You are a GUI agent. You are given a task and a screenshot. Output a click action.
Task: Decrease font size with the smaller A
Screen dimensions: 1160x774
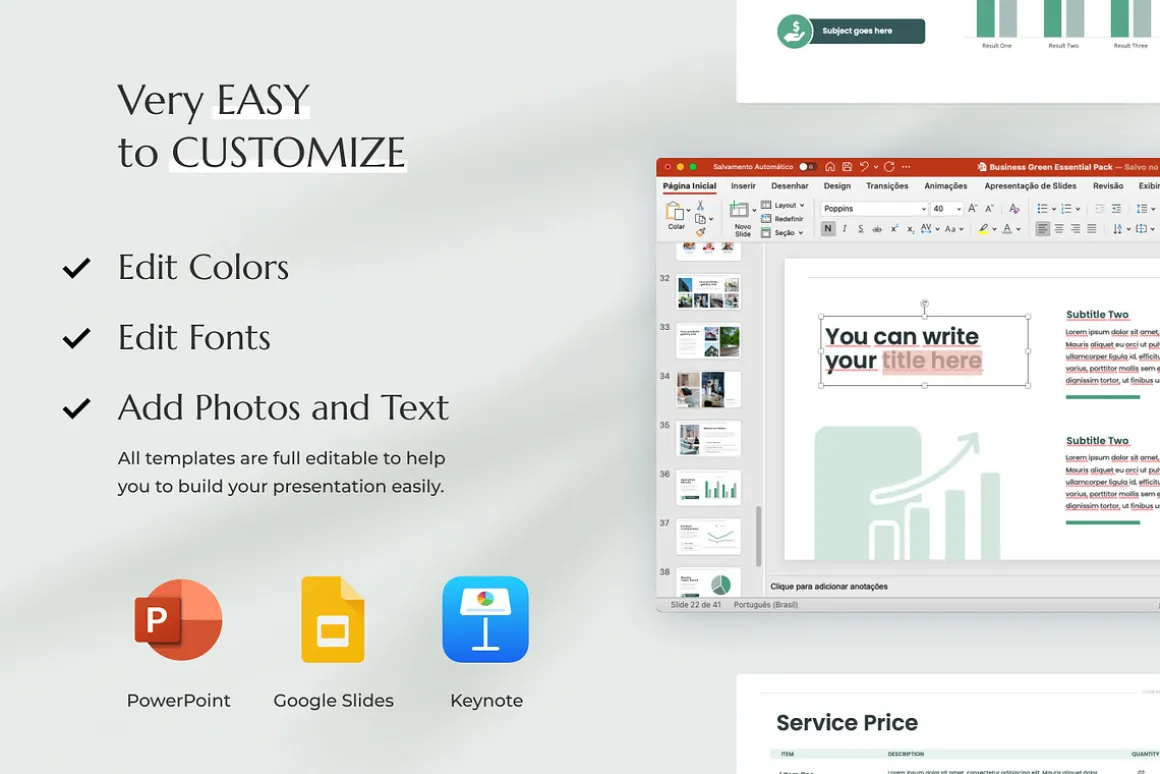point(989,208)
